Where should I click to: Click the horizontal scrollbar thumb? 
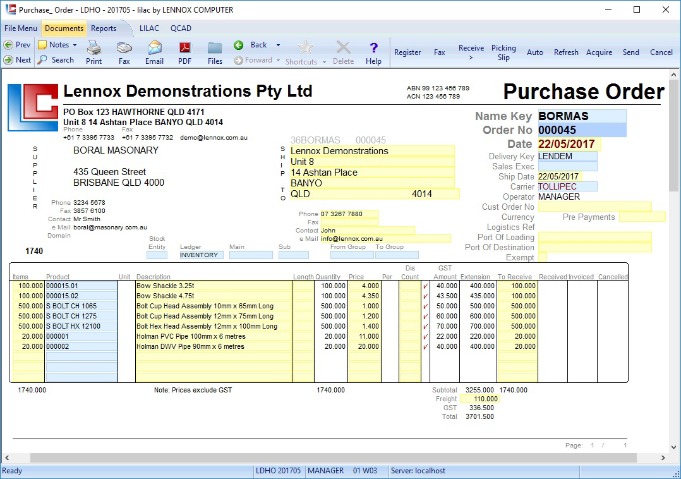click(x=333, y=458)
